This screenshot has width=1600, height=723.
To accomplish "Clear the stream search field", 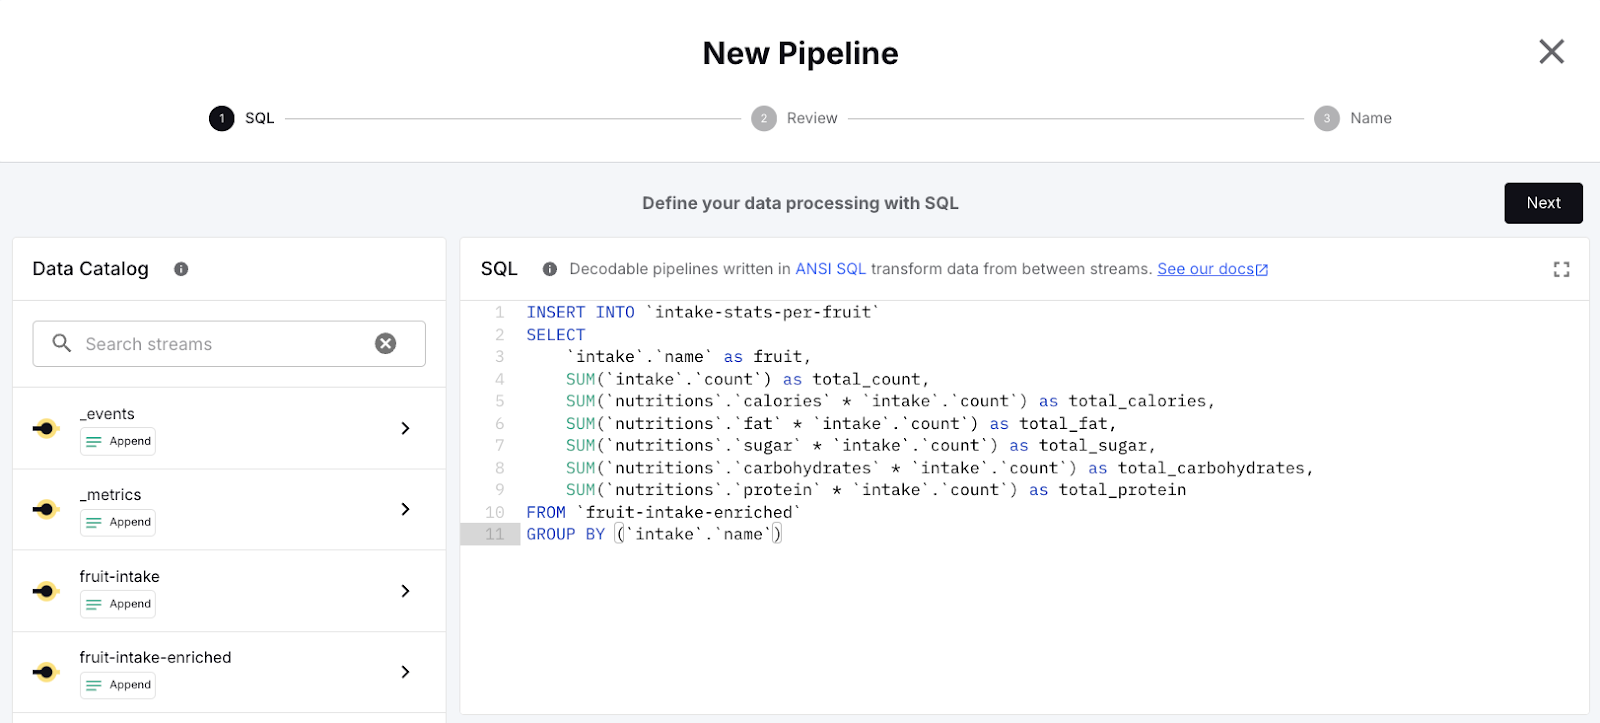I will click(385, 344).
